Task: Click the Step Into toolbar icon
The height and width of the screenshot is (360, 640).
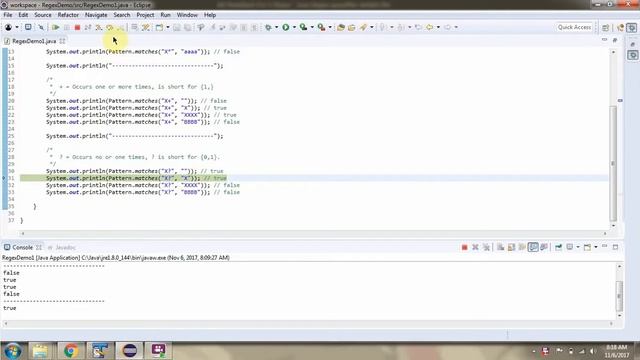Action: pos(99,27)
